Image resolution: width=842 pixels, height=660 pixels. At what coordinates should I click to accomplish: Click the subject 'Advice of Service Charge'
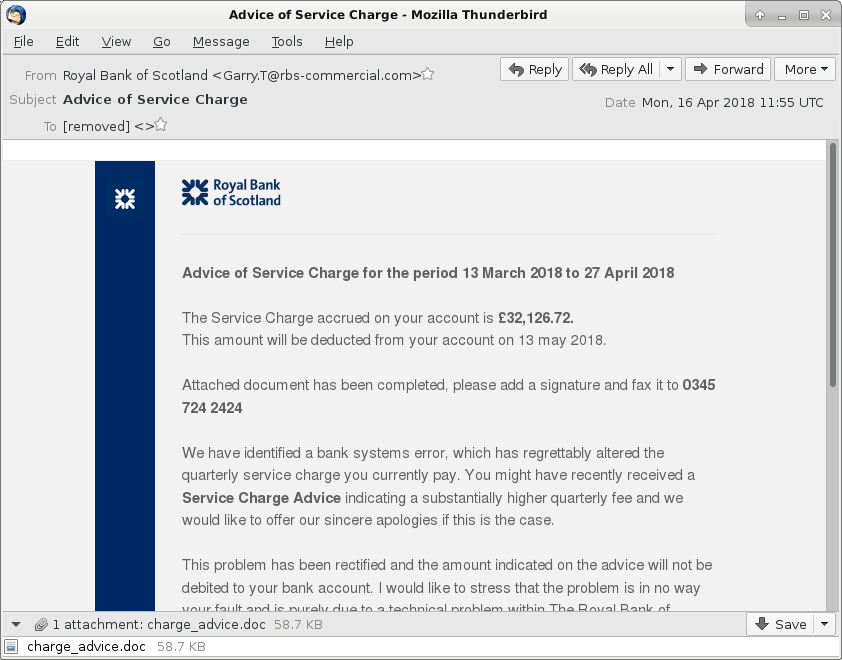click(155, 100)
